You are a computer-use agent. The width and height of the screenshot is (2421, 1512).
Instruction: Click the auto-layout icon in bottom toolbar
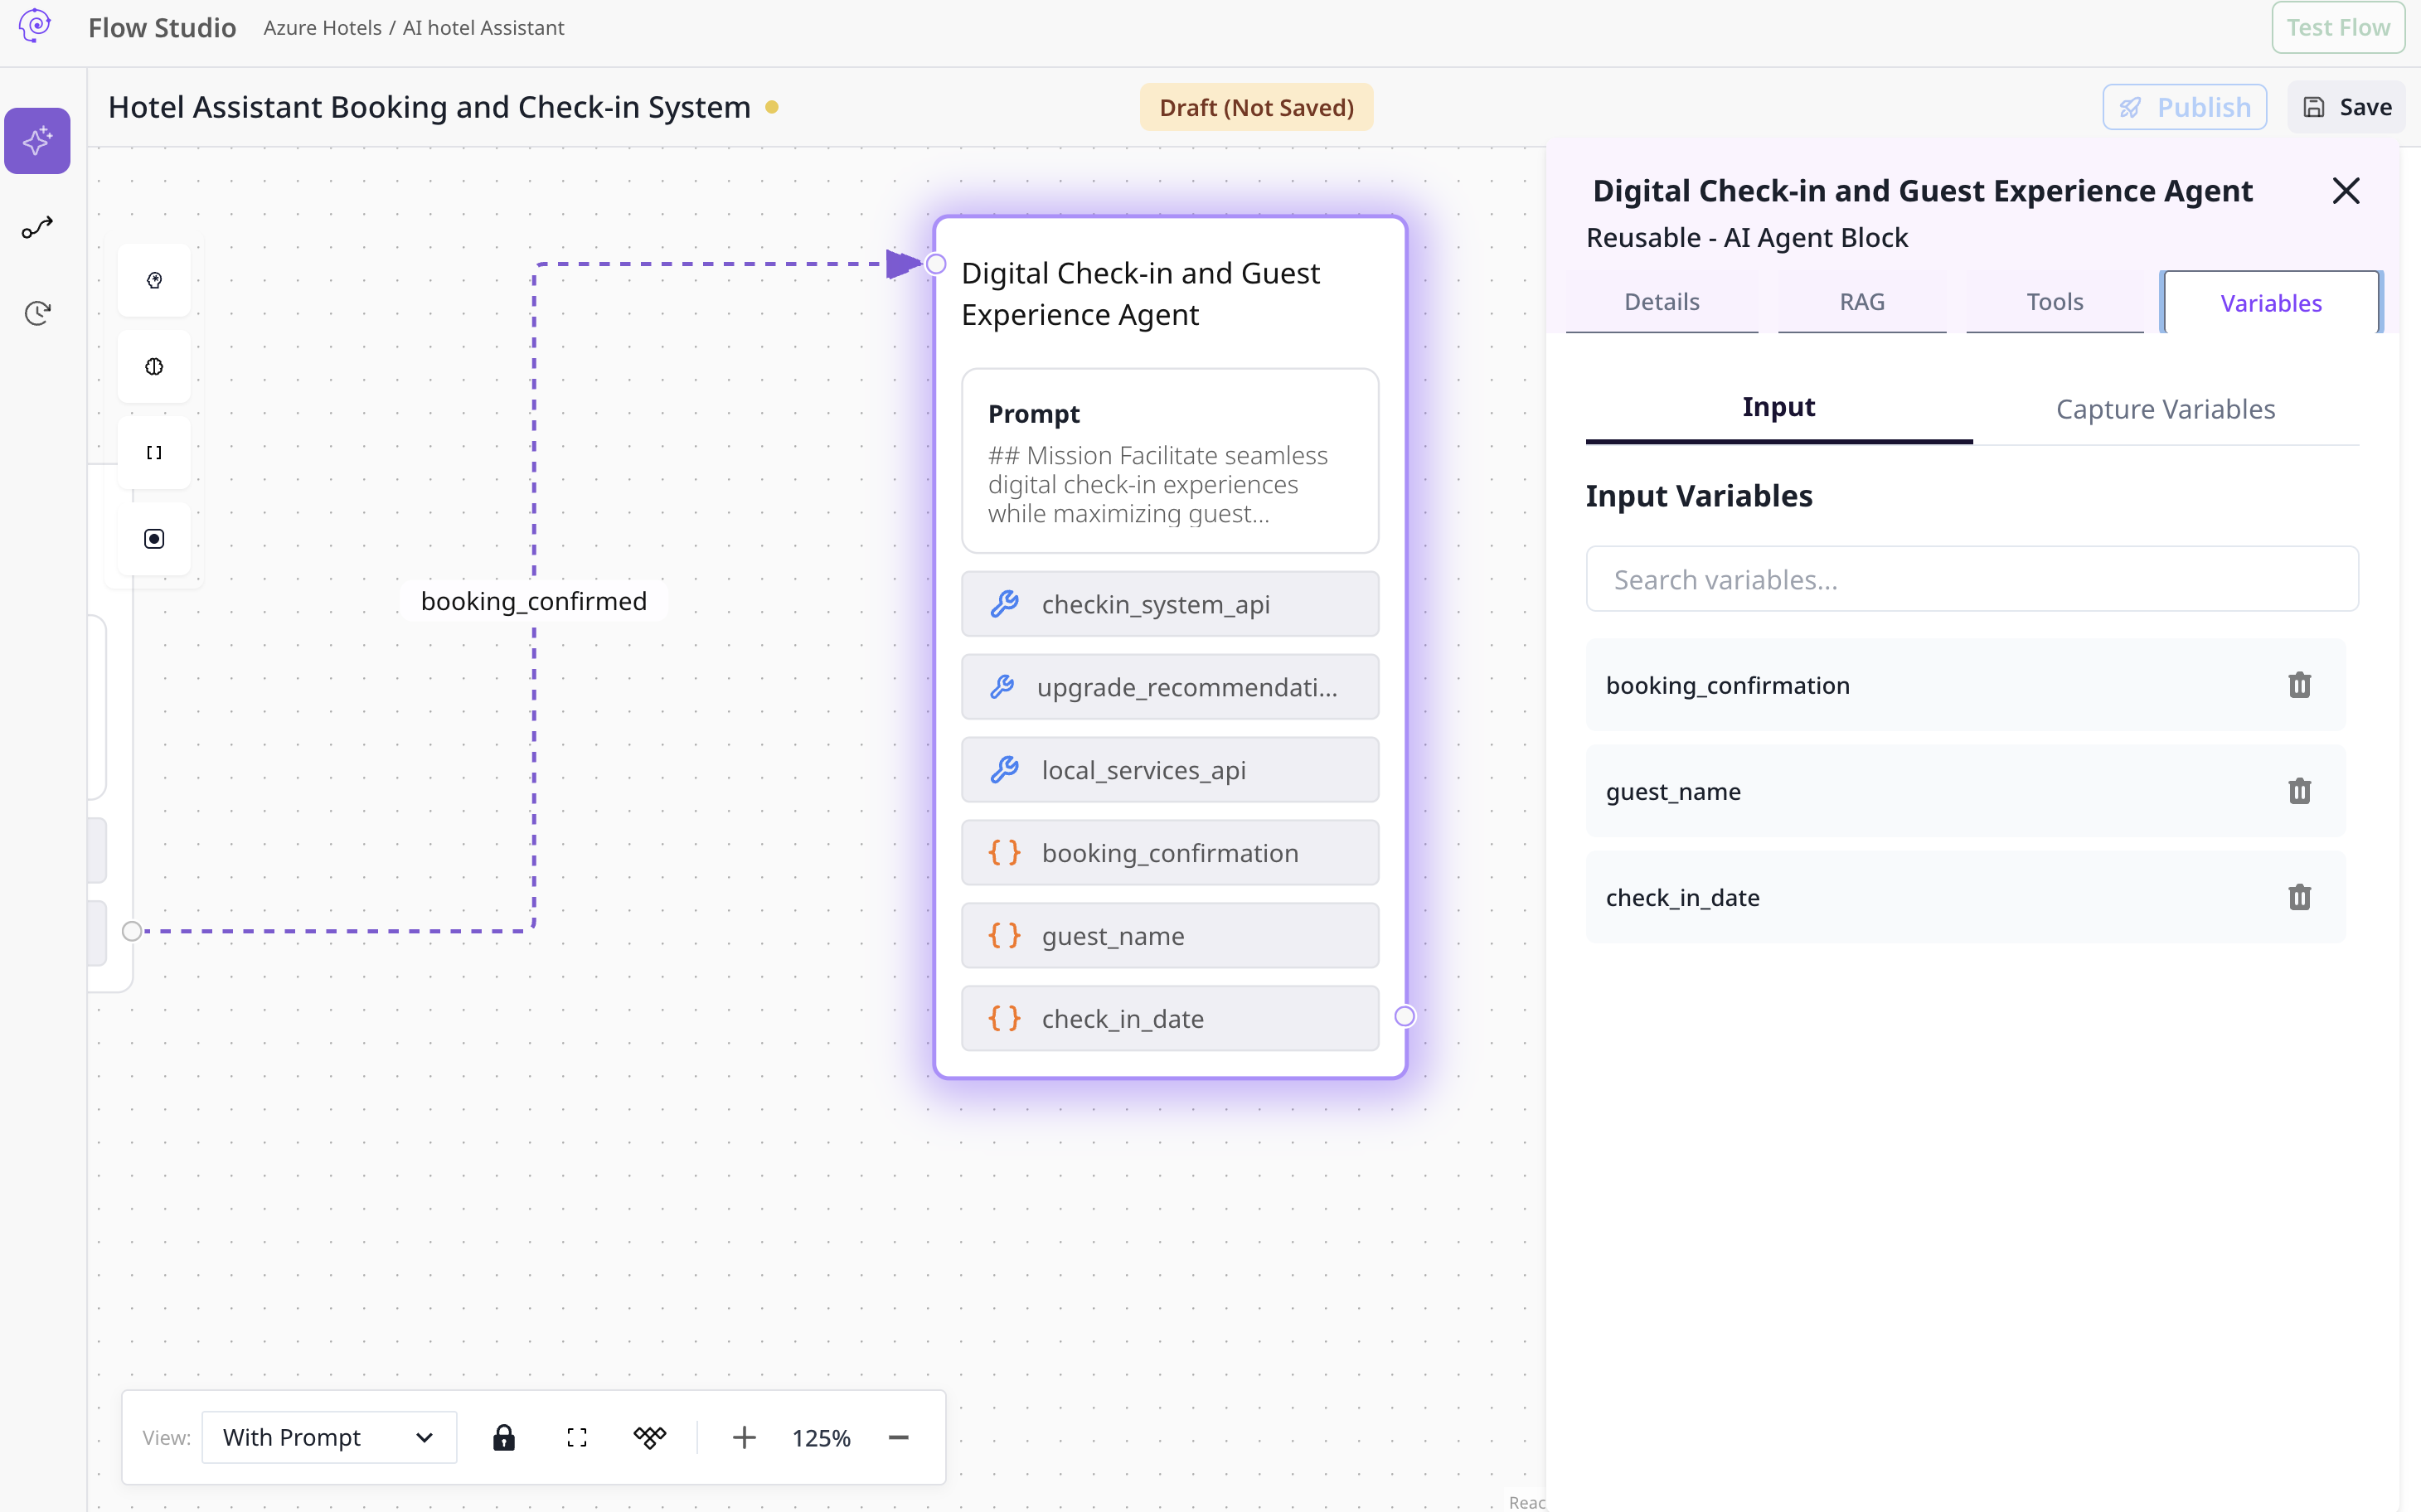pyautogui.click(x=649, y=1437)
